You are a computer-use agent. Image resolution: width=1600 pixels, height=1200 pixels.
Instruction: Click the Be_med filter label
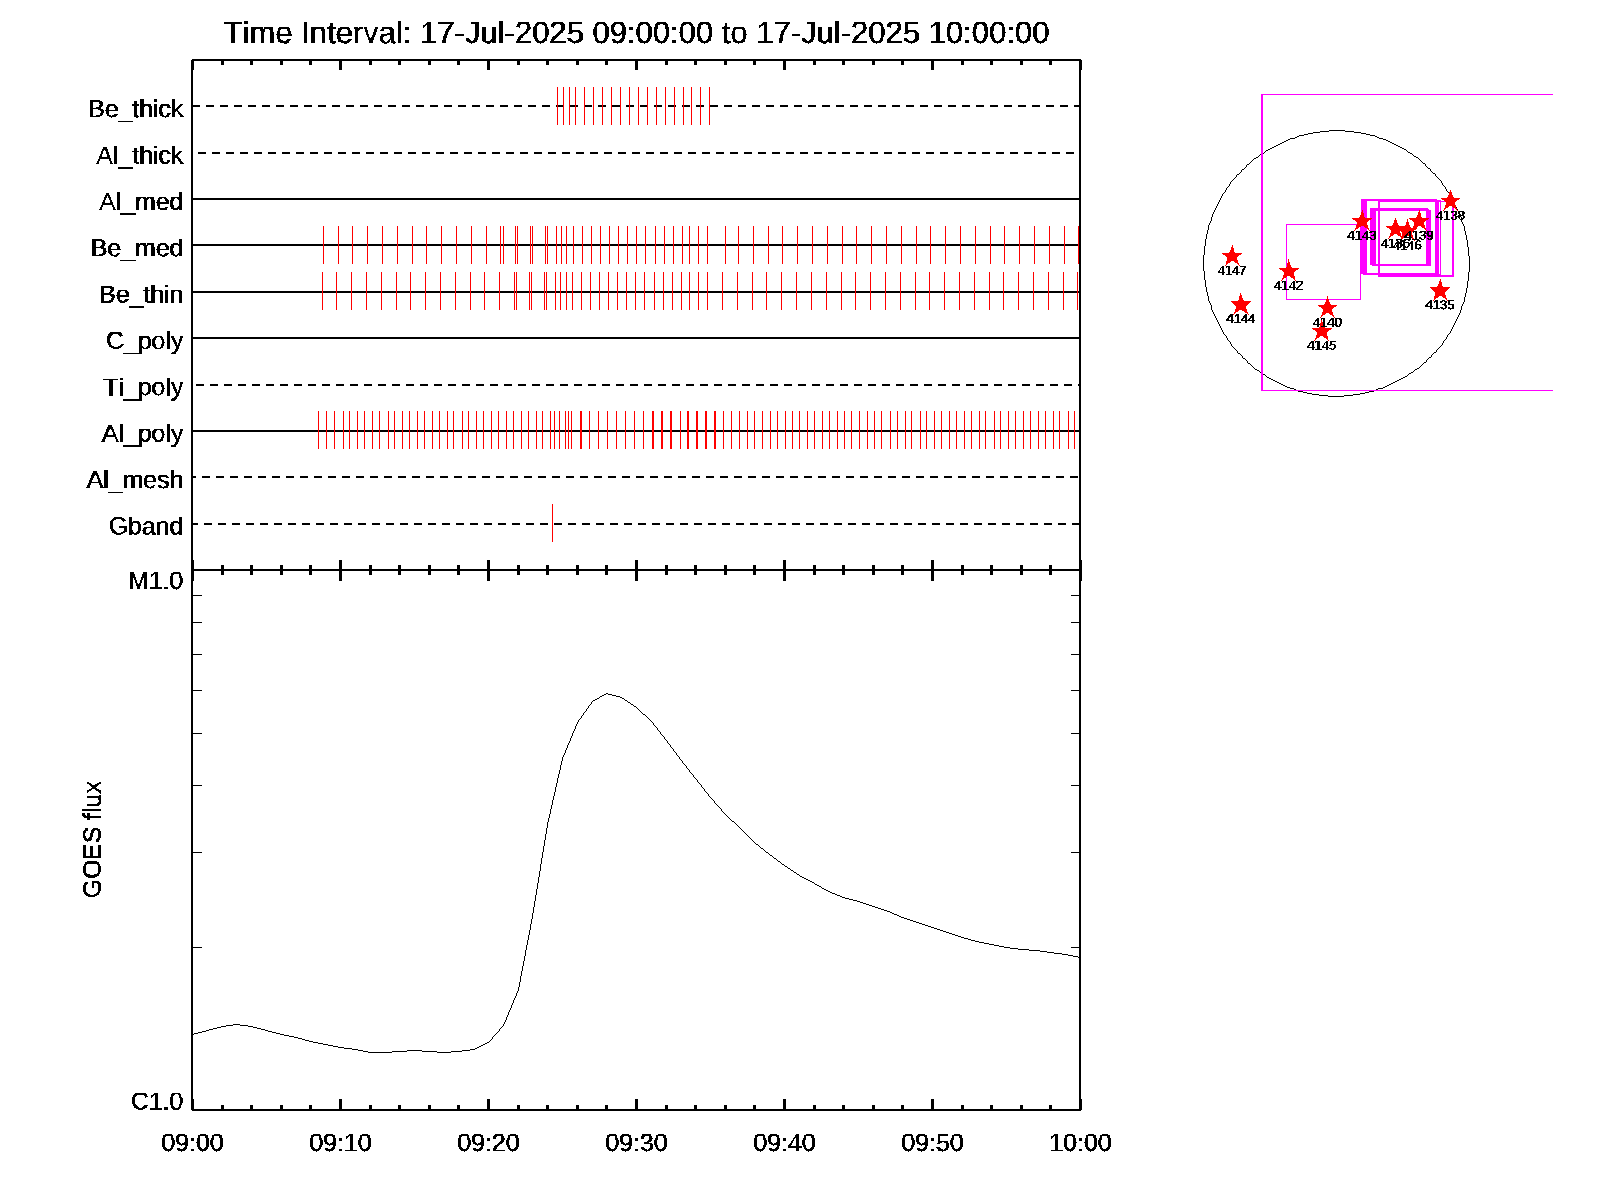pos(137,248)
